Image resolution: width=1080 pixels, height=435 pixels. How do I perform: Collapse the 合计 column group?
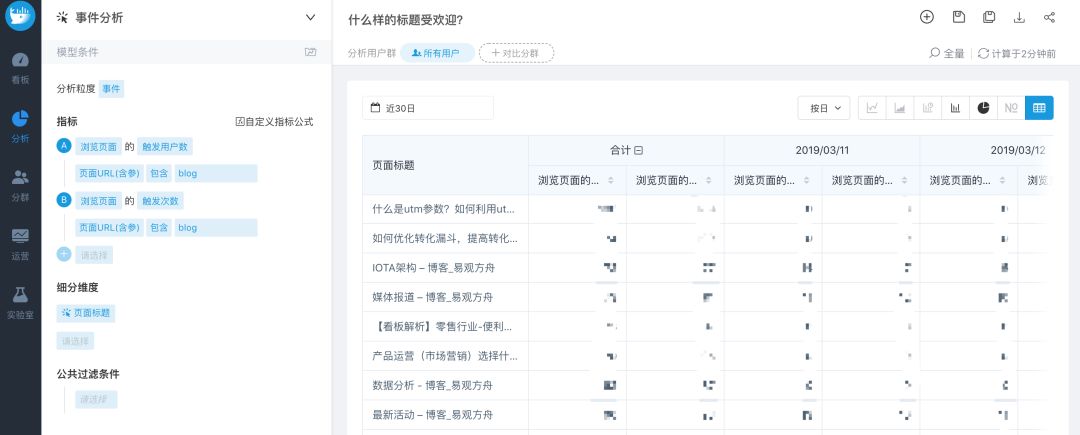637,150
